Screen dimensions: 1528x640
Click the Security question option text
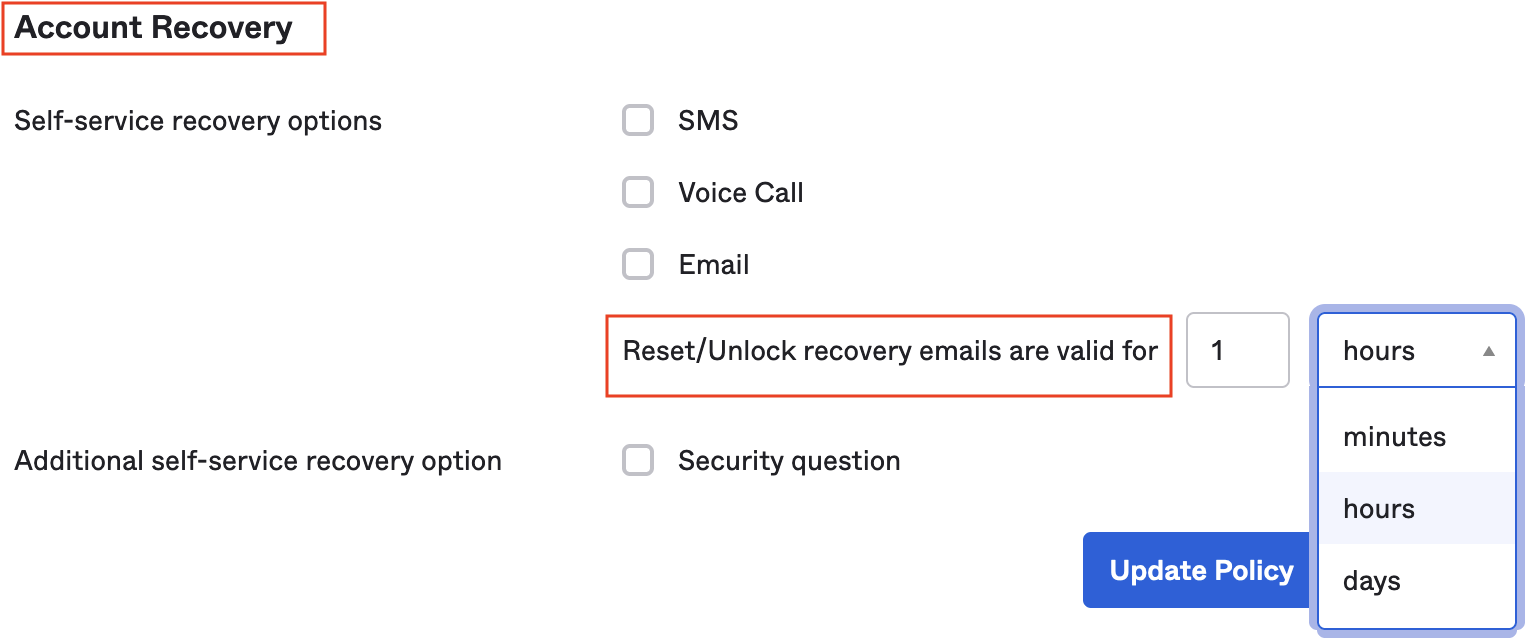tap(789, 460)
